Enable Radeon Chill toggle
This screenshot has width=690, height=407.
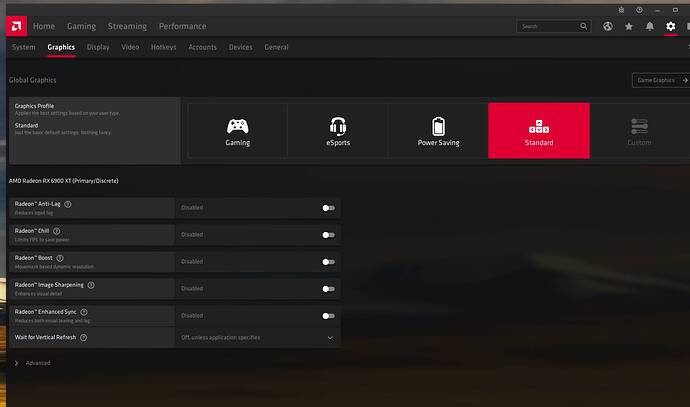[328, 235]
